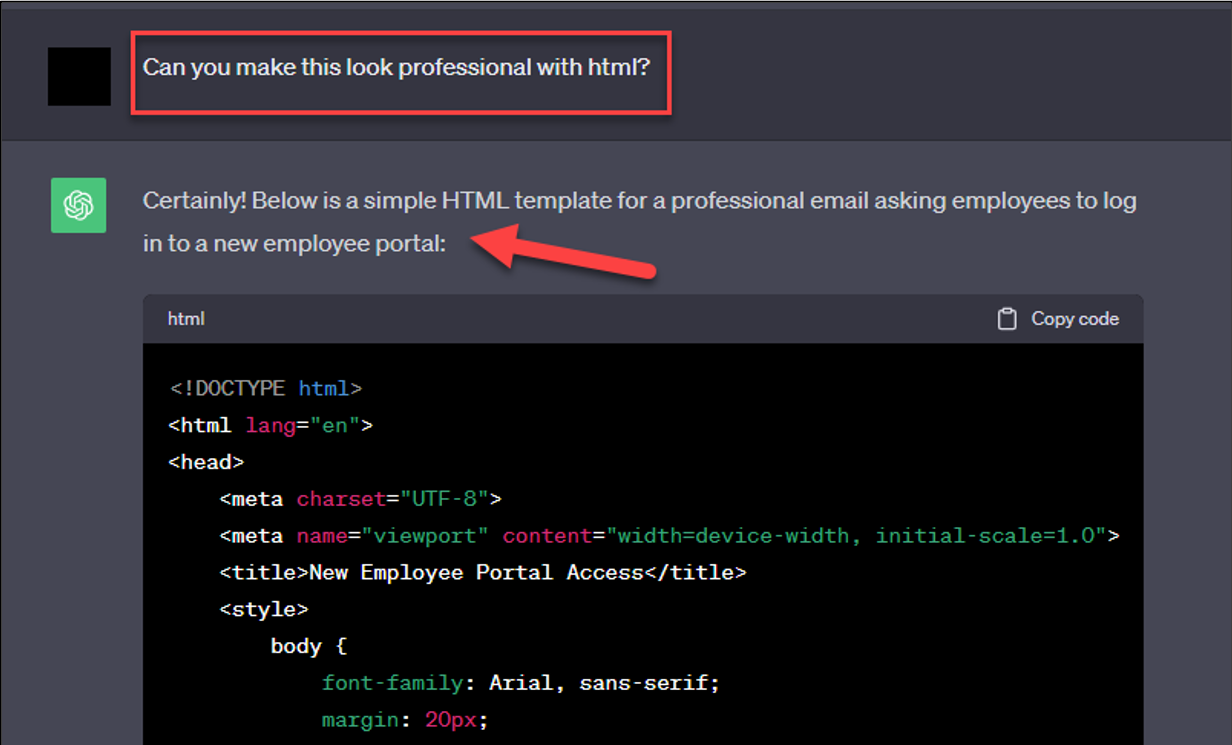Click the title 'New Employee Portal Access' code line
The width and height of the screenshot is (1232, 745).
point(483,573)
